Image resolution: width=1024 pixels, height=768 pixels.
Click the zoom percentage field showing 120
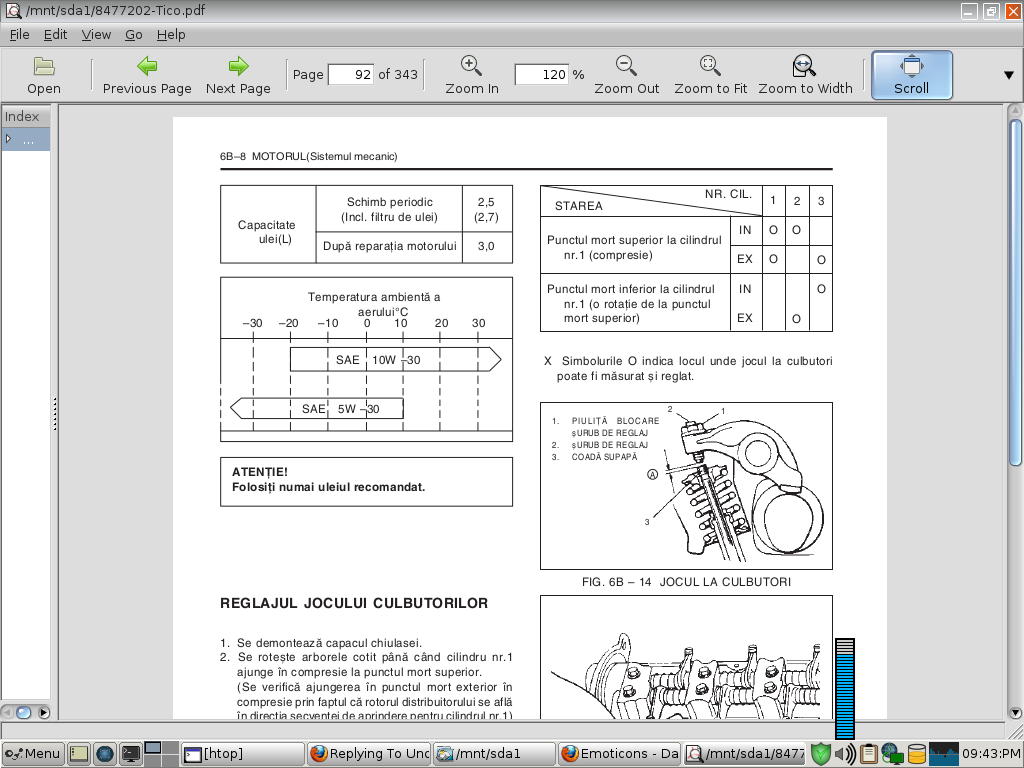(x=542, y=74)
